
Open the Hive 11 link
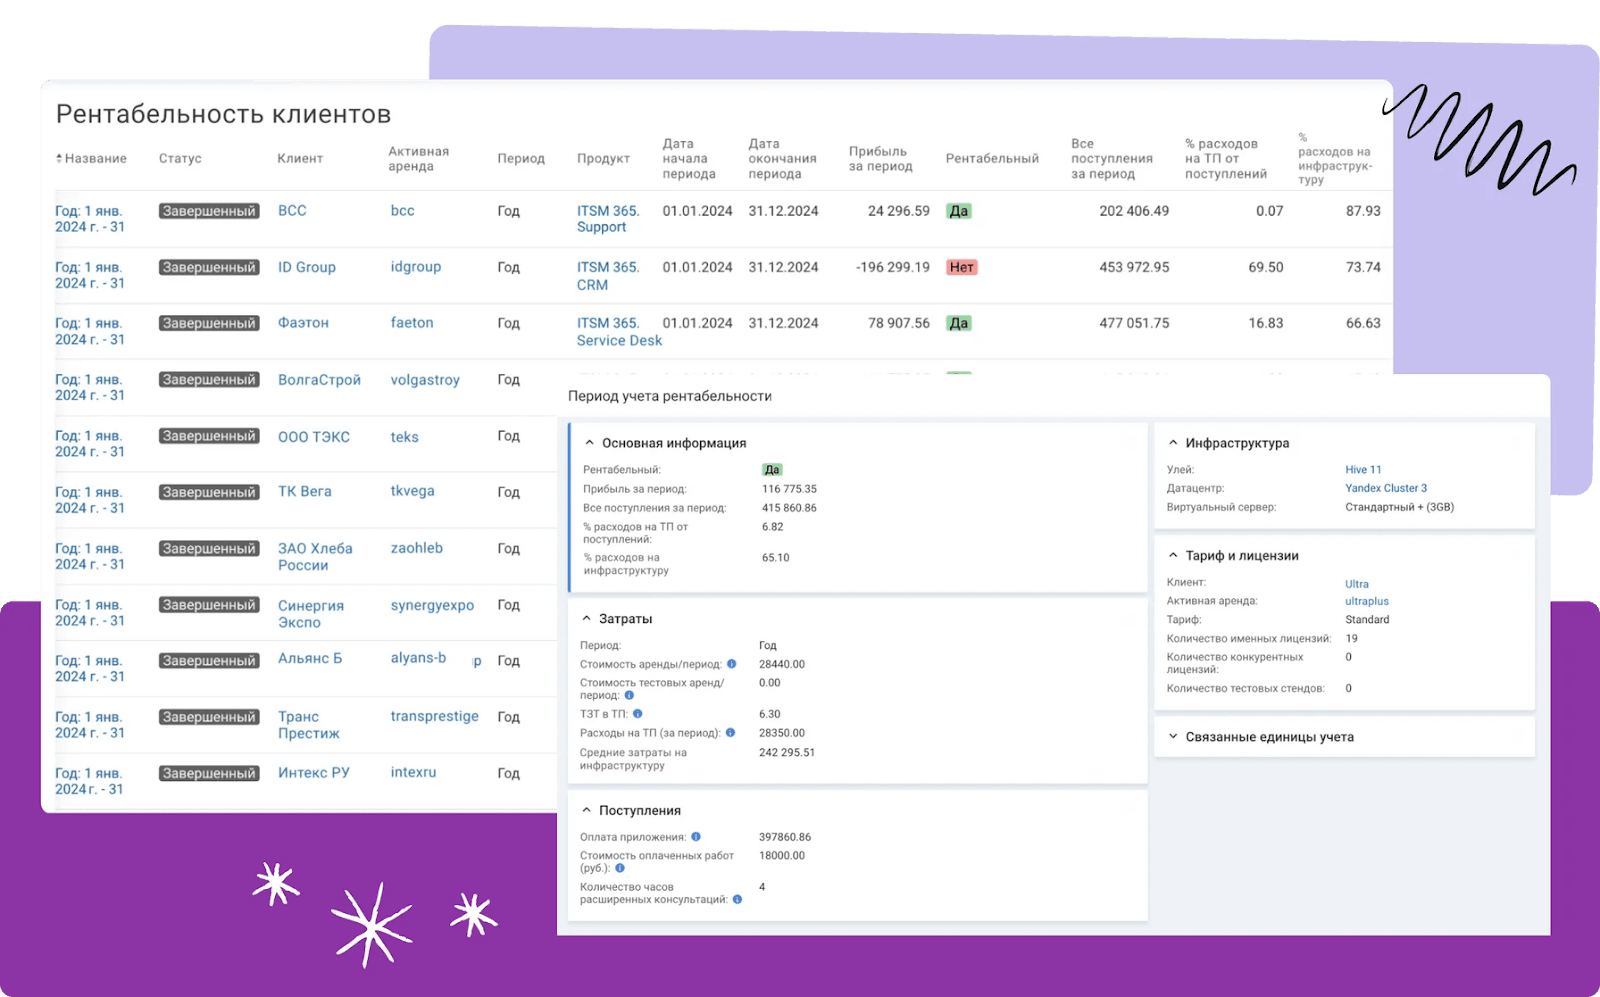[x=1362, y=469]
